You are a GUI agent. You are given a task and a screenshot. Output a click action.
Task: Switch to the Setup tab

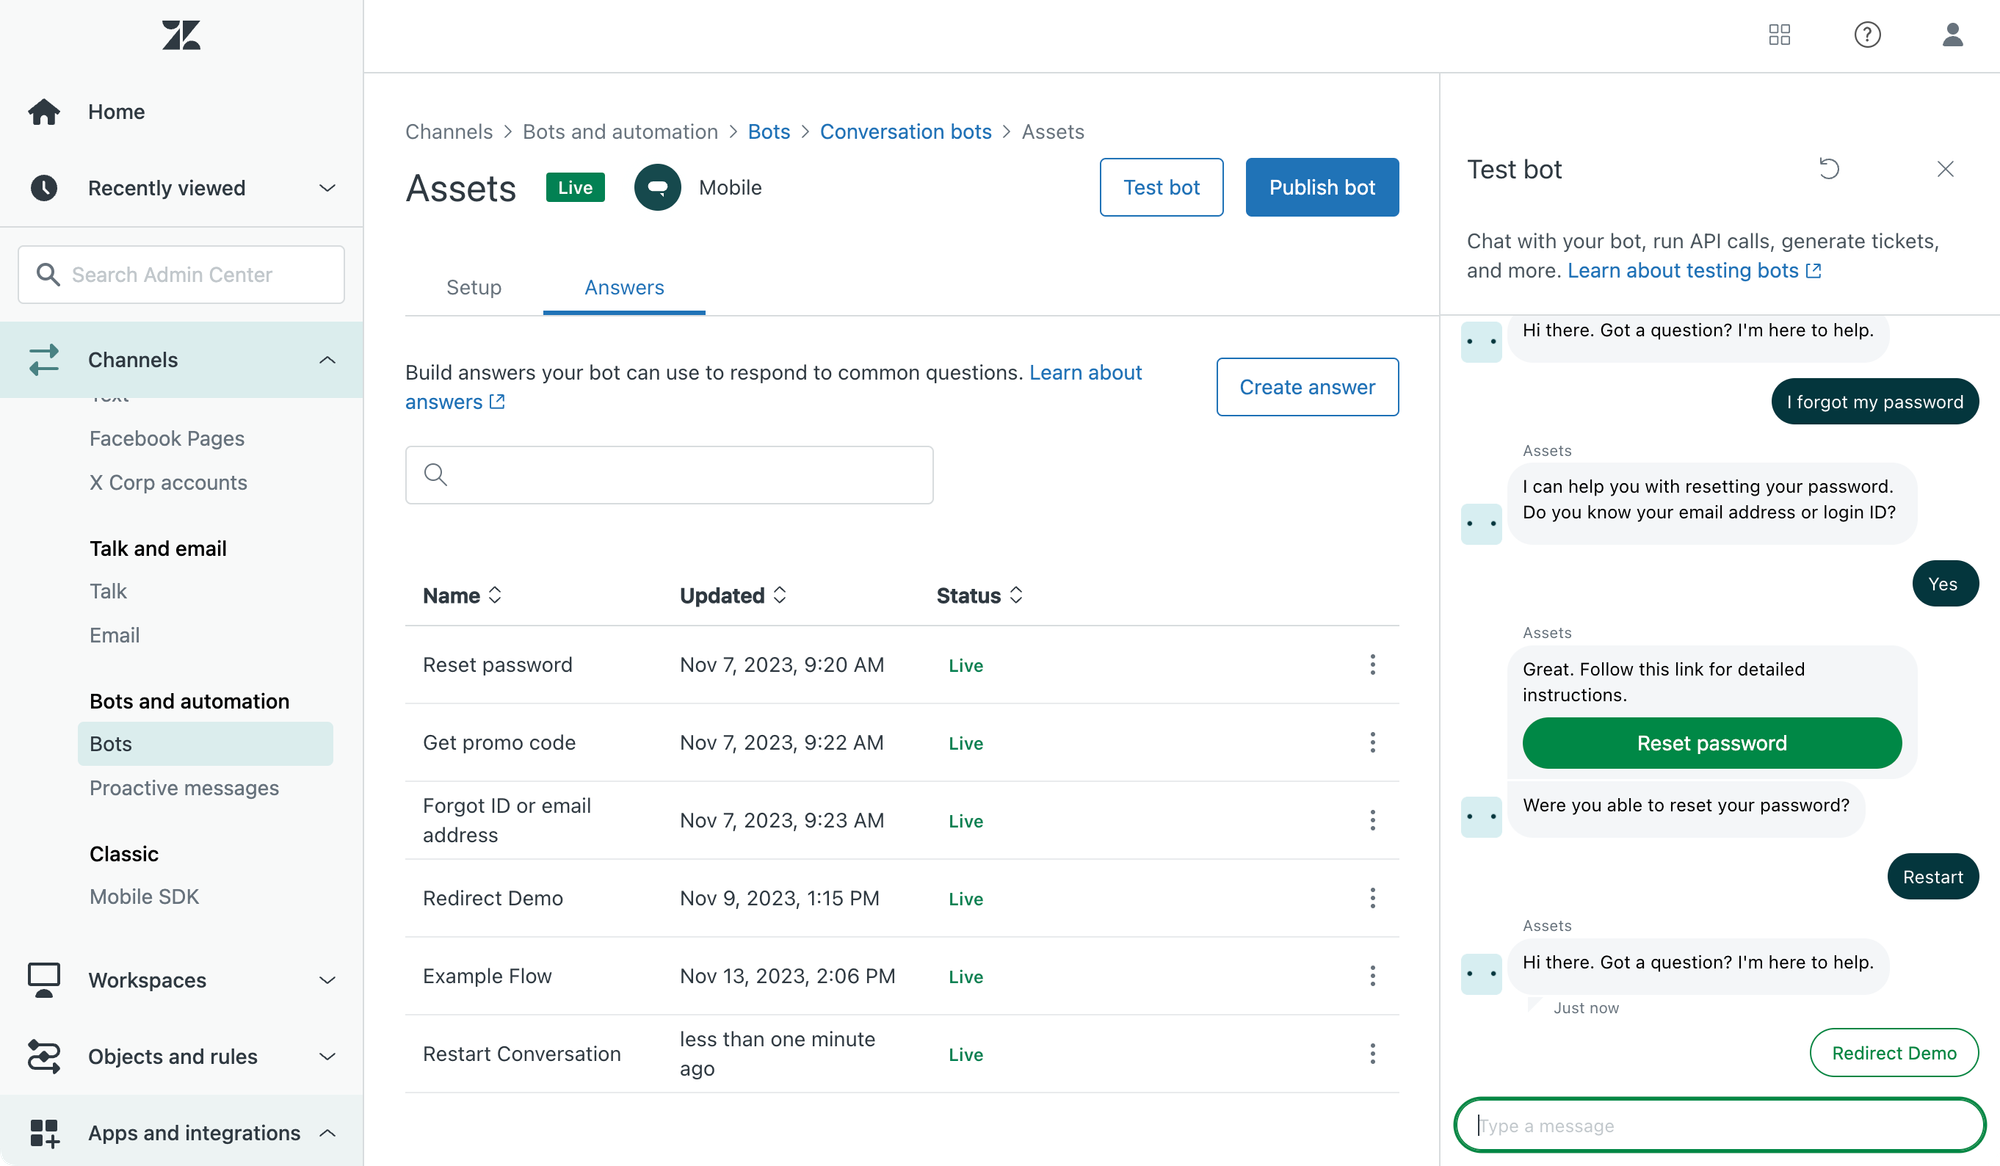[474, 288]
